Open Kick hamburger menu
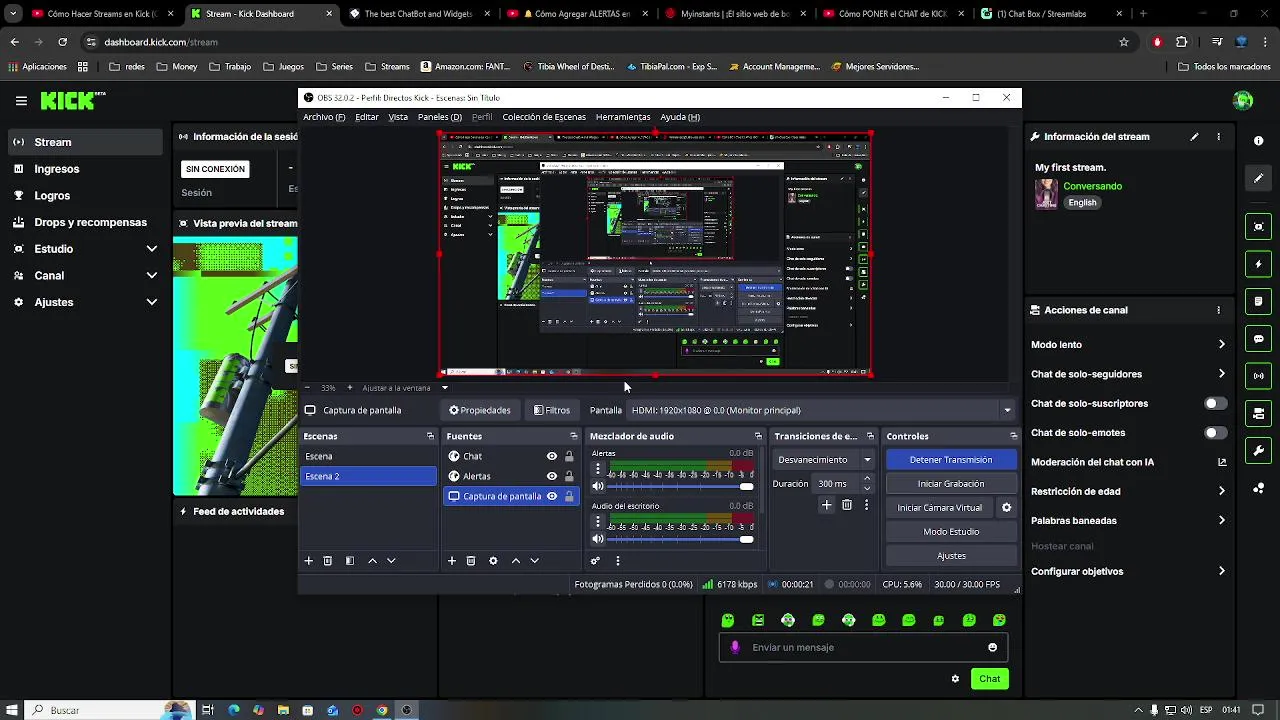Viewport: 1280px width, 720px height. tap(21, 101)
